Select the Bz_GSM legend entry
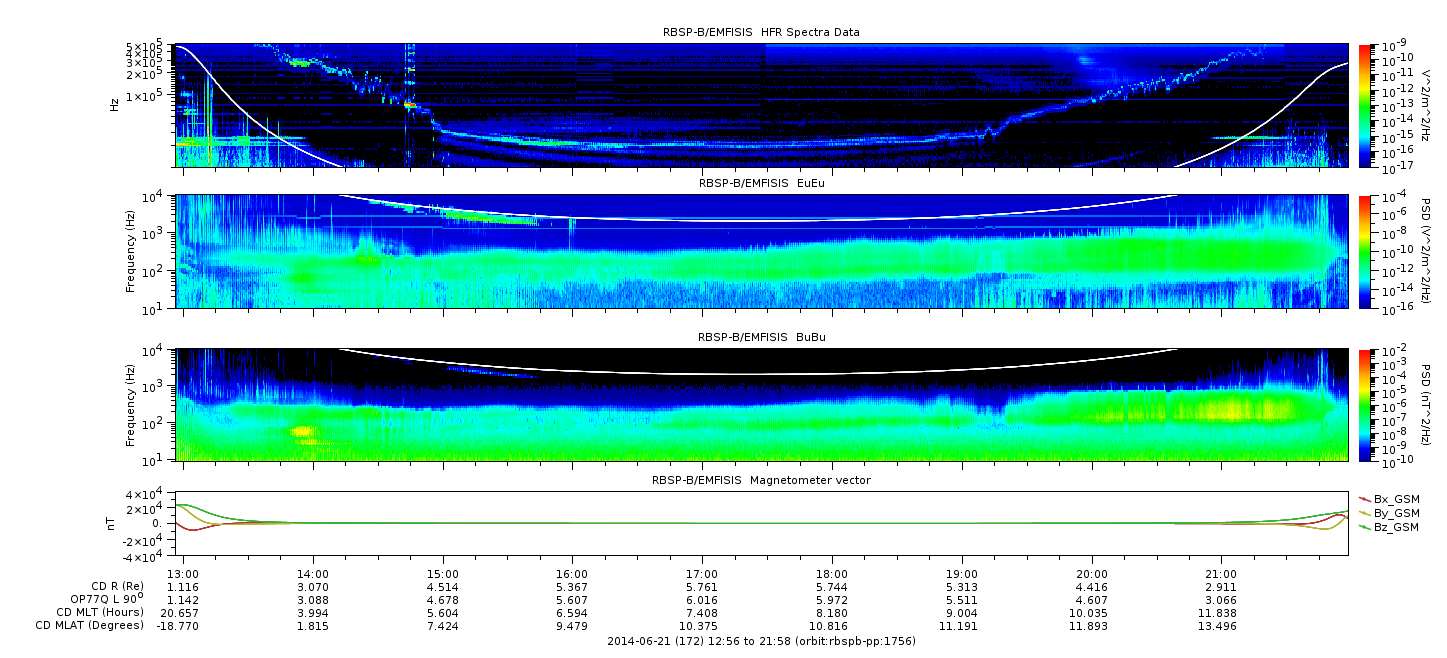 1389,527
